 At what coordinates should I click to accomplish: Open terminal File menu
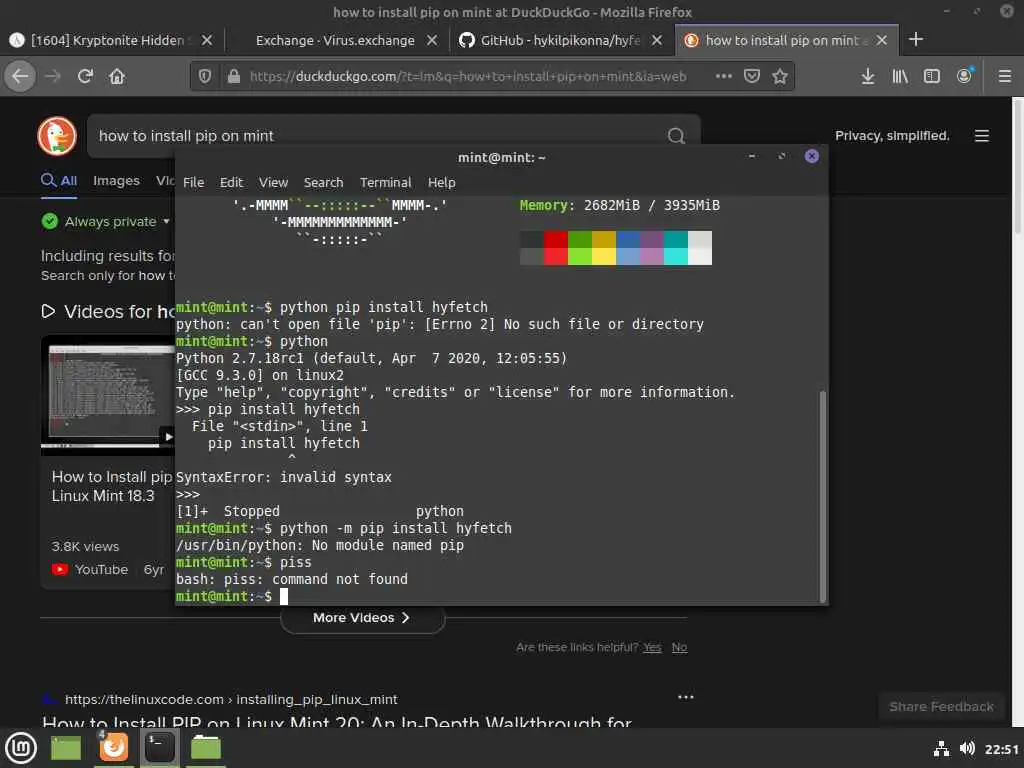coord(193,182)
